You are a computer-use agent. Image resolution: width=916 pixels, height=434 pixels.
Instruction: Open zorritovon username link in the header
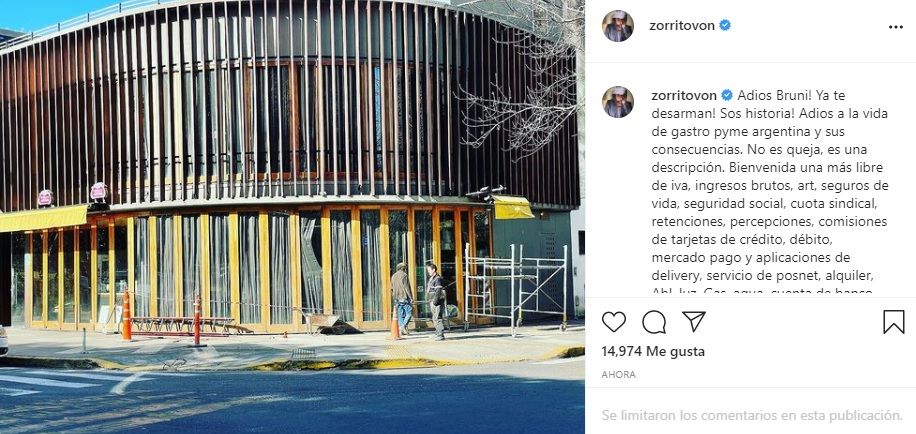coord(682,26)
